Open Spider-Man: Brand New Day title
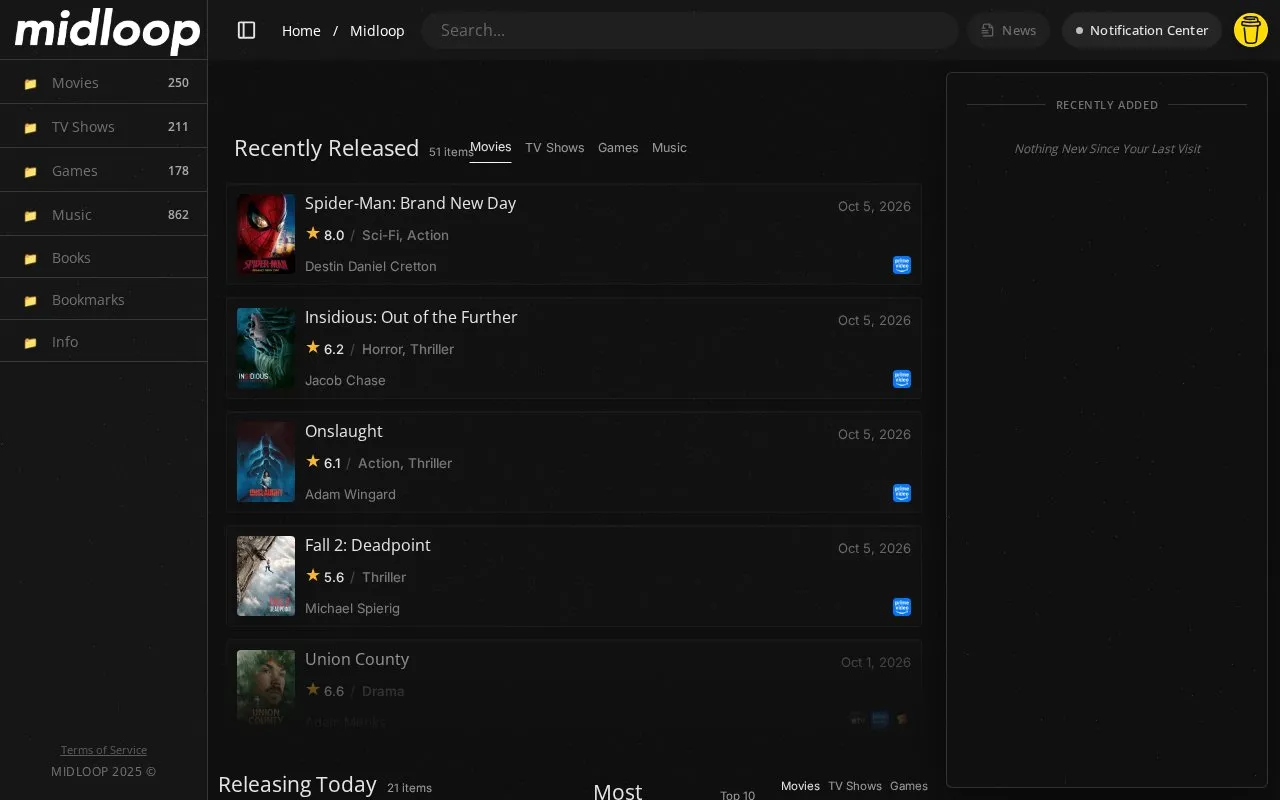This screenshot has height=800, width=1280. [410, 203]
